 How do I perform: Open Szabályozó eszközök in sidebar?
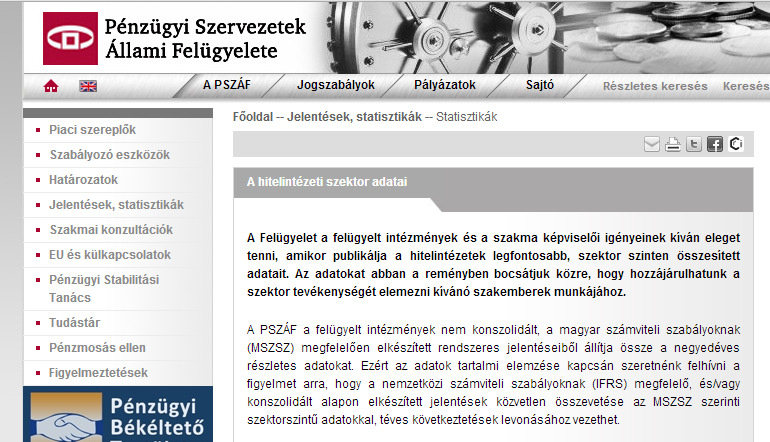tap(110, 155)
